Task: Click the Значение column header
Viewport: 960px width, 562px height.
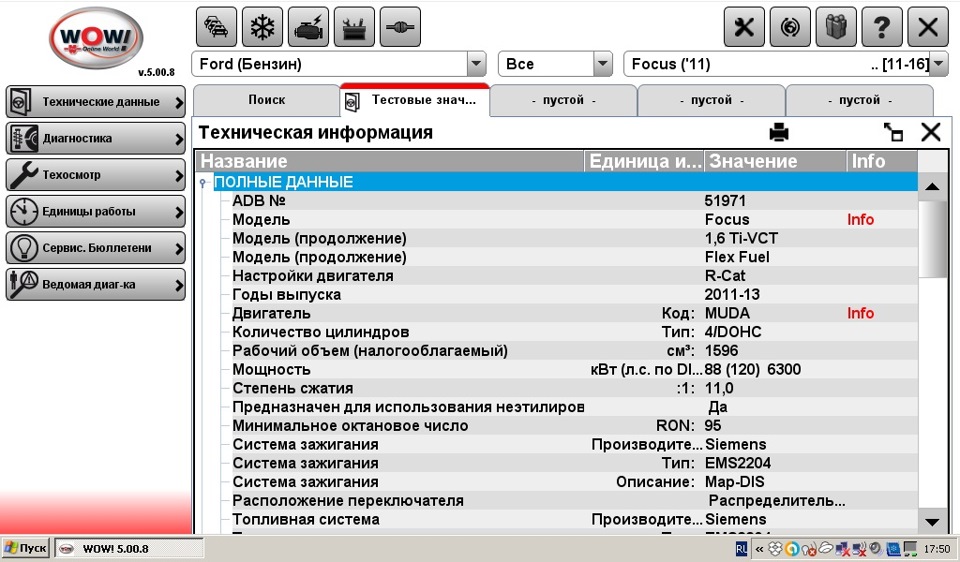Action: click(775, 161)
